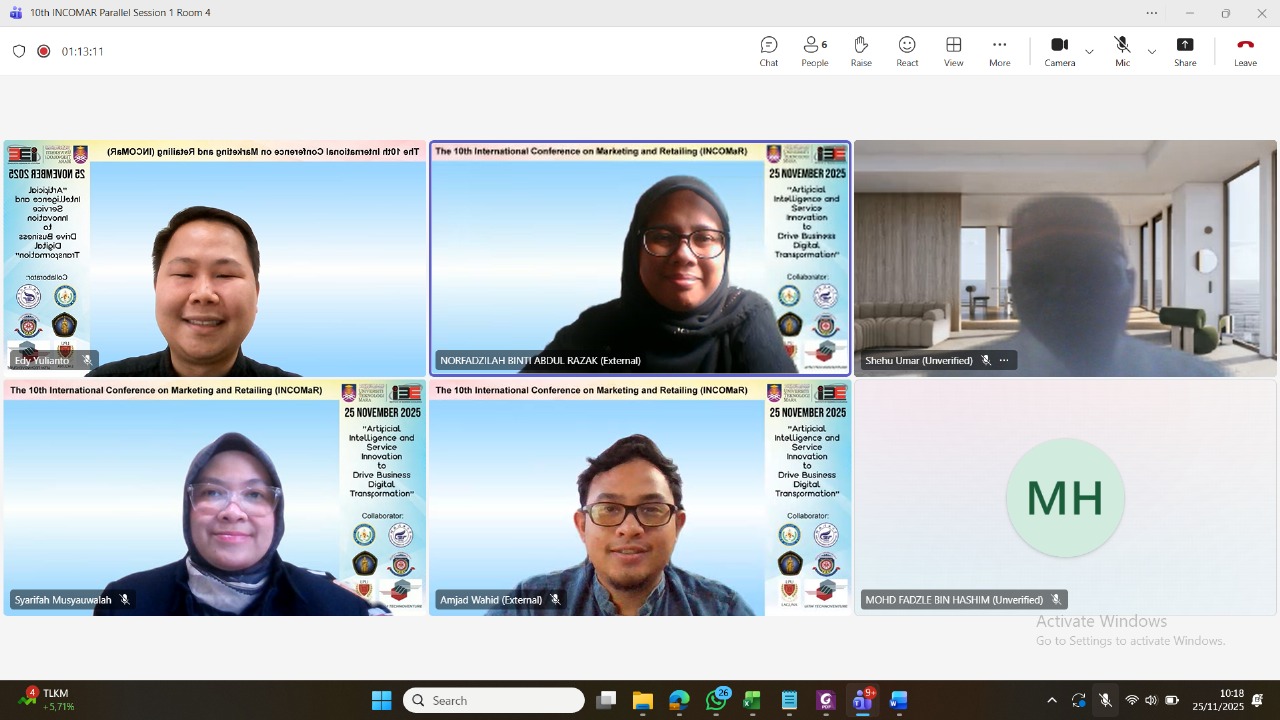Screen dimensions: 1280x720
Task: Open the microphone selection dropdown
Action: point(1151,52)
